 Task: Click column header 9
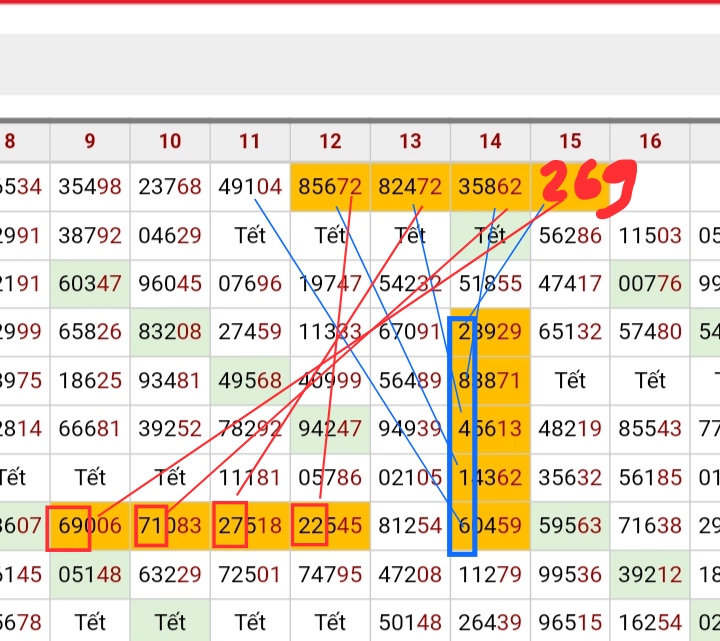click(x=90, y=141)
